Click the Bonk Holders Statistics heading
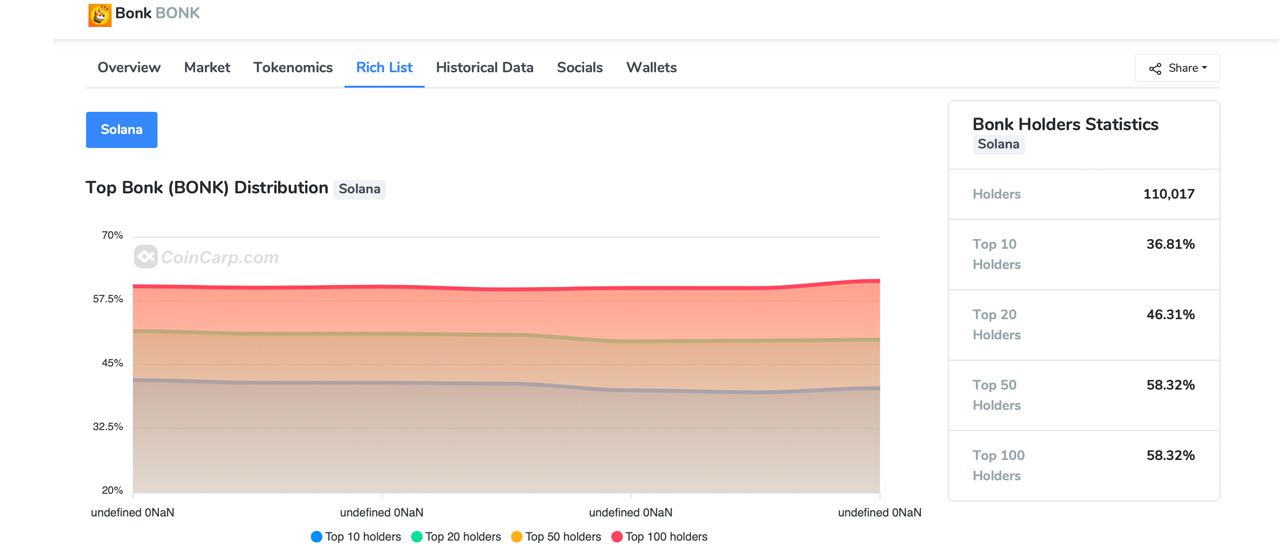The width and height of the screenshot is (1280, 550). tap(1065, 124)
